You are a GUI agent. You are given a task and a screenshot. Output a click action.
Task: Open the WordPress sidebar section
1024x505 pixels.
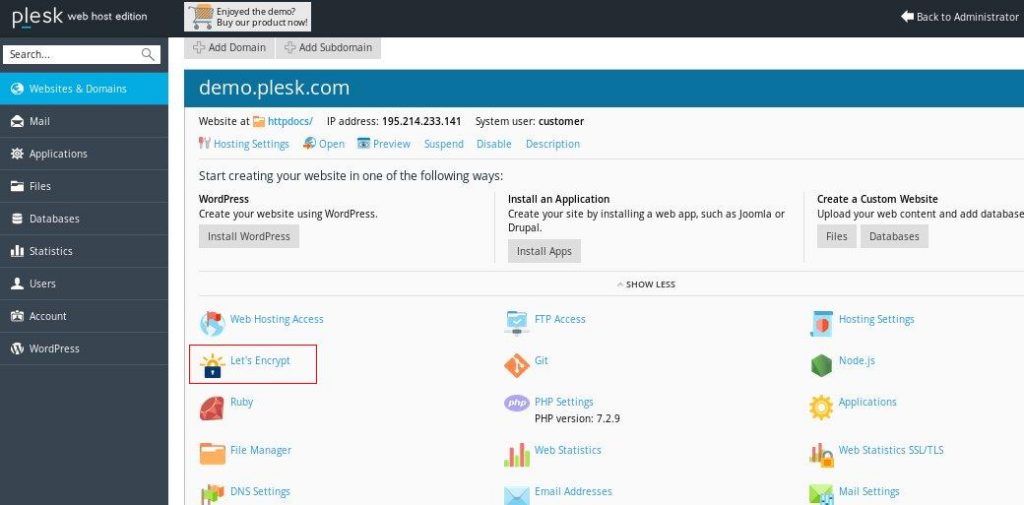click(x=84, y=348)
